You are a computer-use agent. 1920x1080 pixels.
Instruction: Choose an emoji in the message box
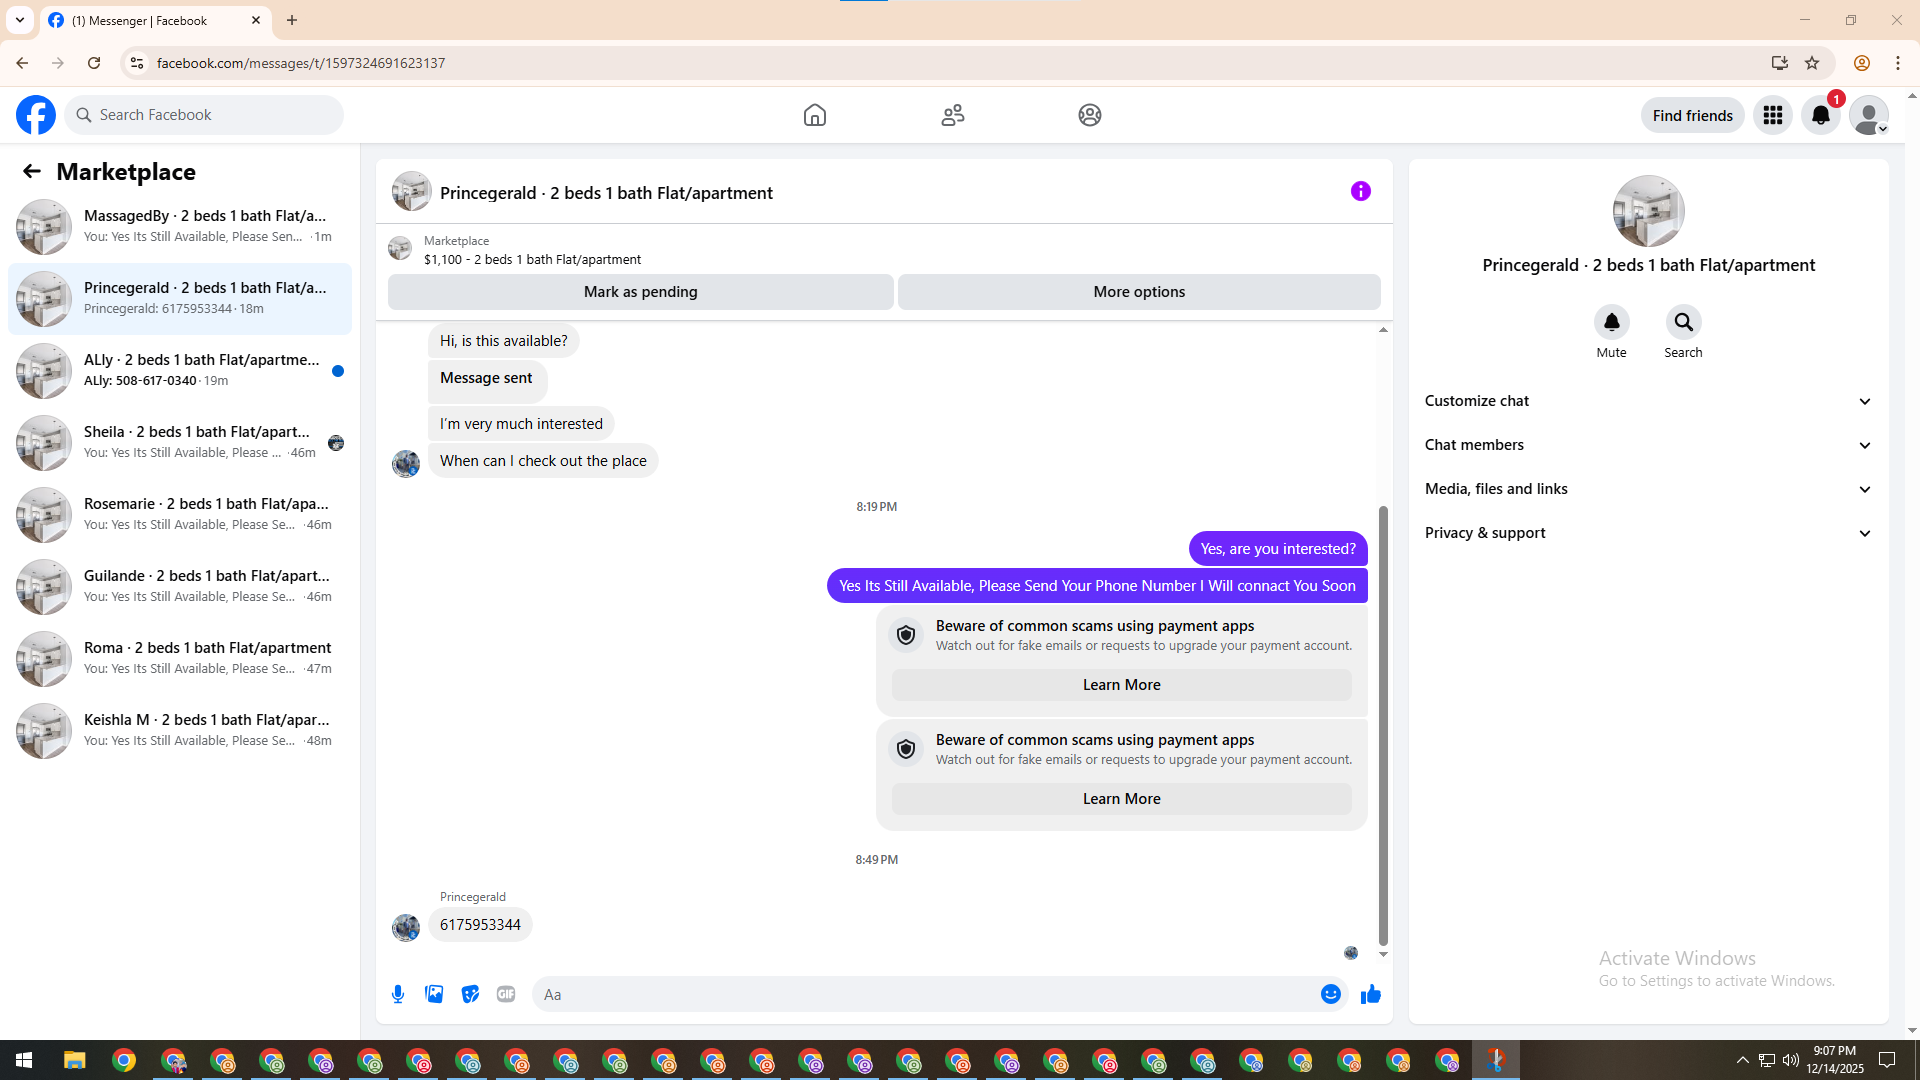click(1330, 994)
